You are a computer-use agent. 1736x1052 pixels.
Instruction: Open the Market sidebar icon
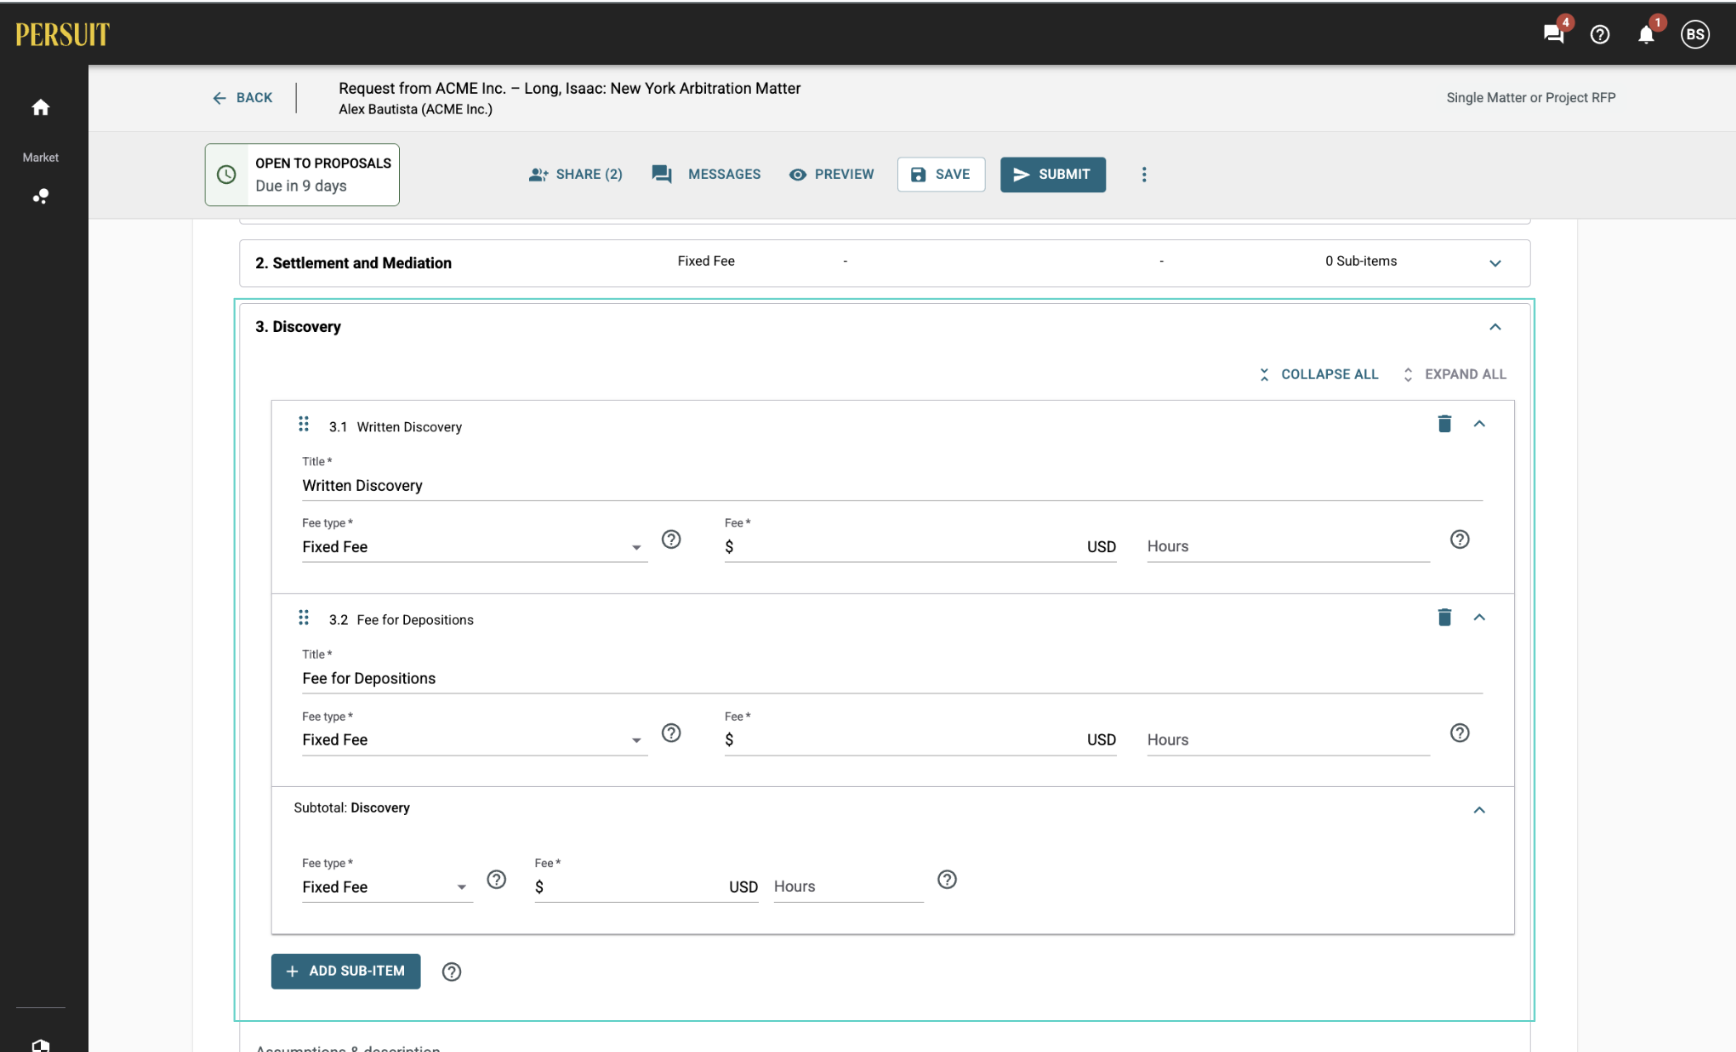40,196
